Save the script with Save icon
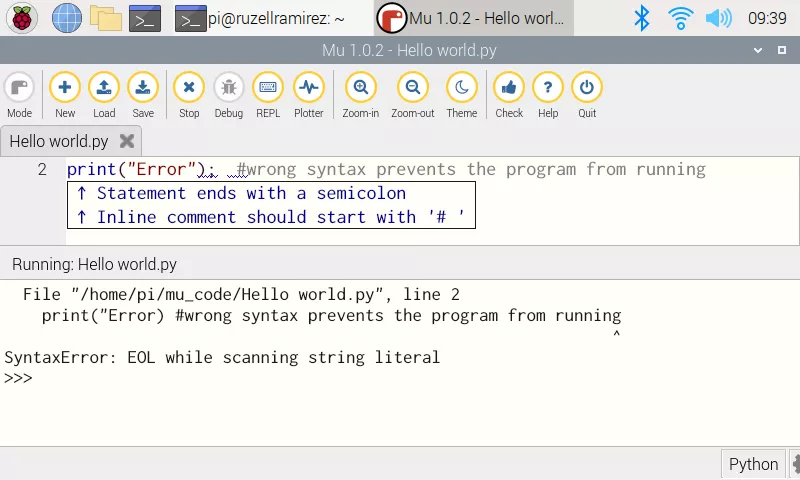This screenshot has width=800, height=480. coord(143,95)
